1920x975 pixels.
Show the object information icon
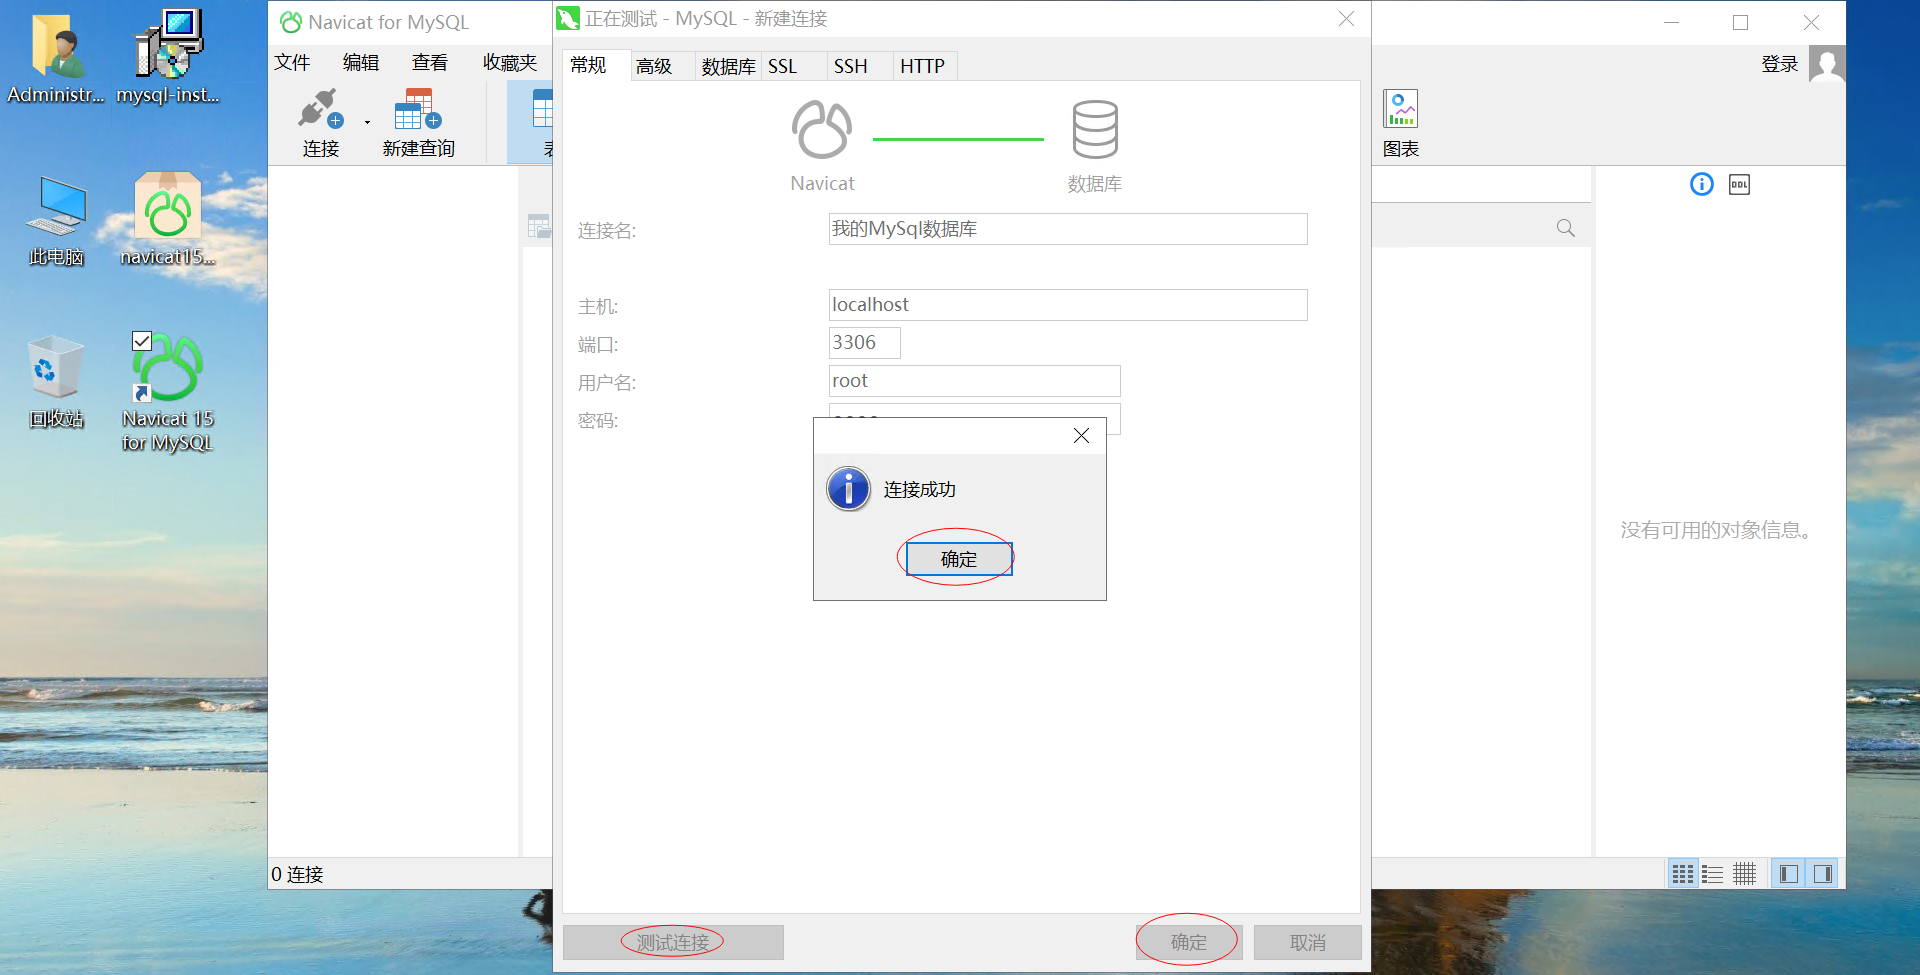pos(1701,184)
